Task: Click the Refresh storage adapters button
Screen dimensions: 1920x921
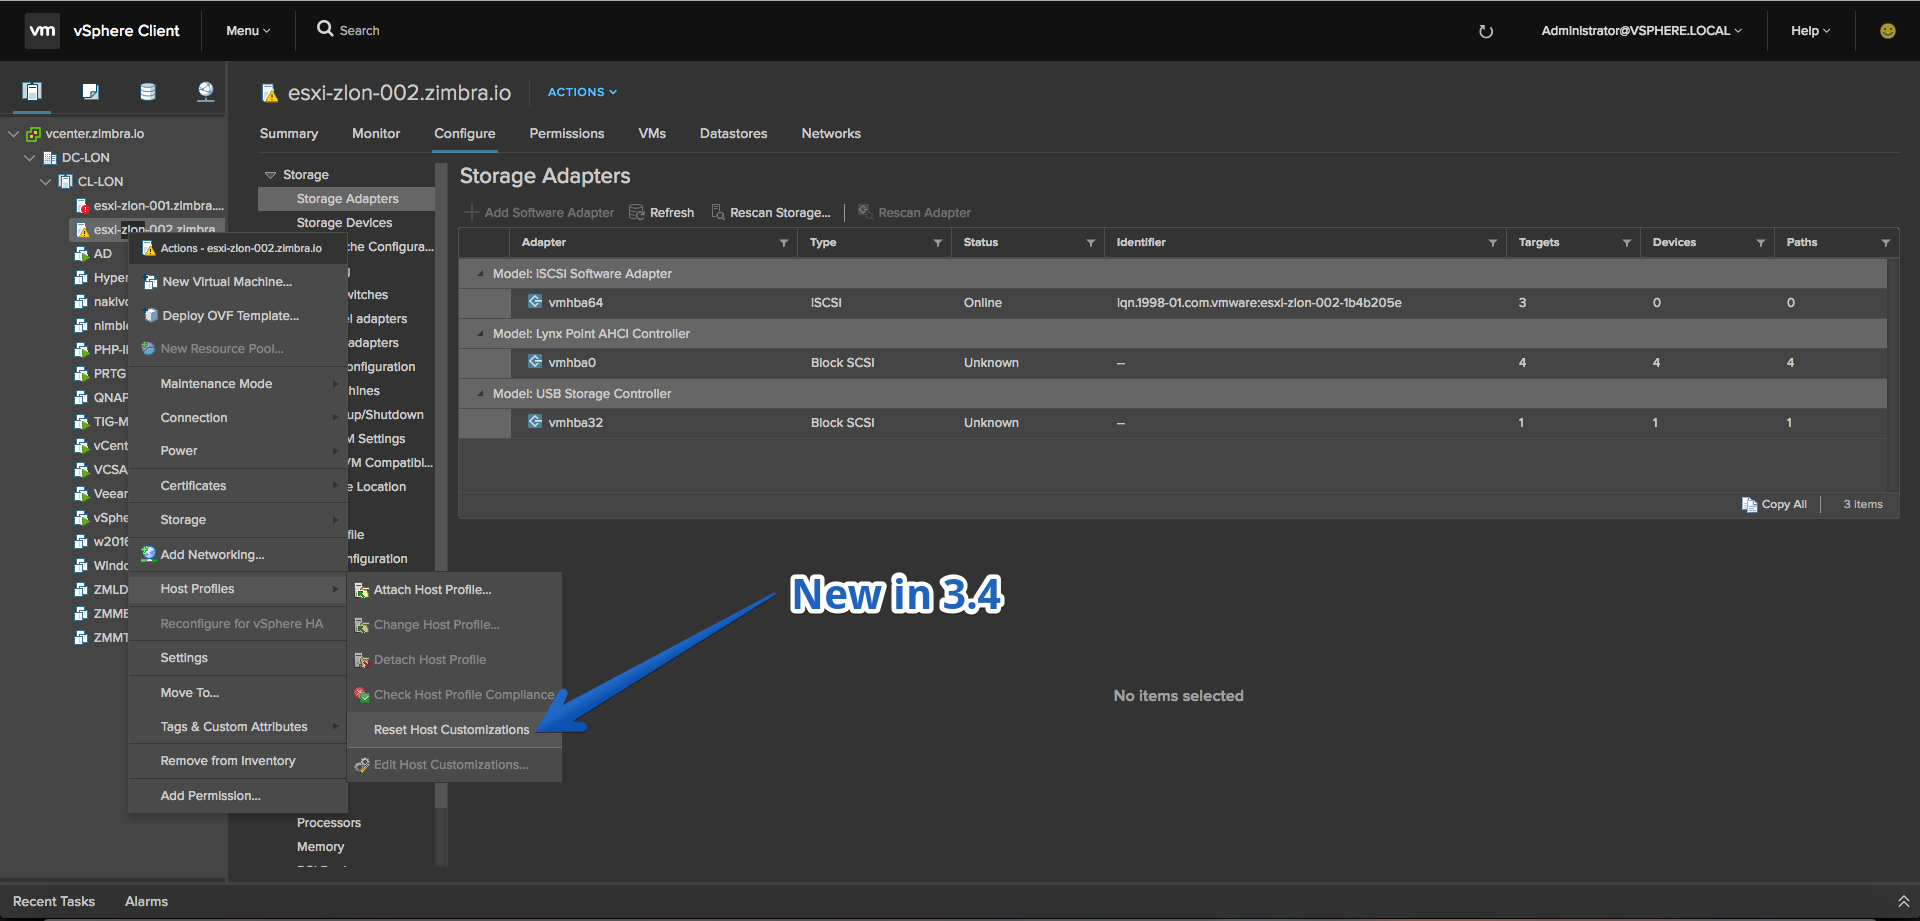Action: (662, 213)
